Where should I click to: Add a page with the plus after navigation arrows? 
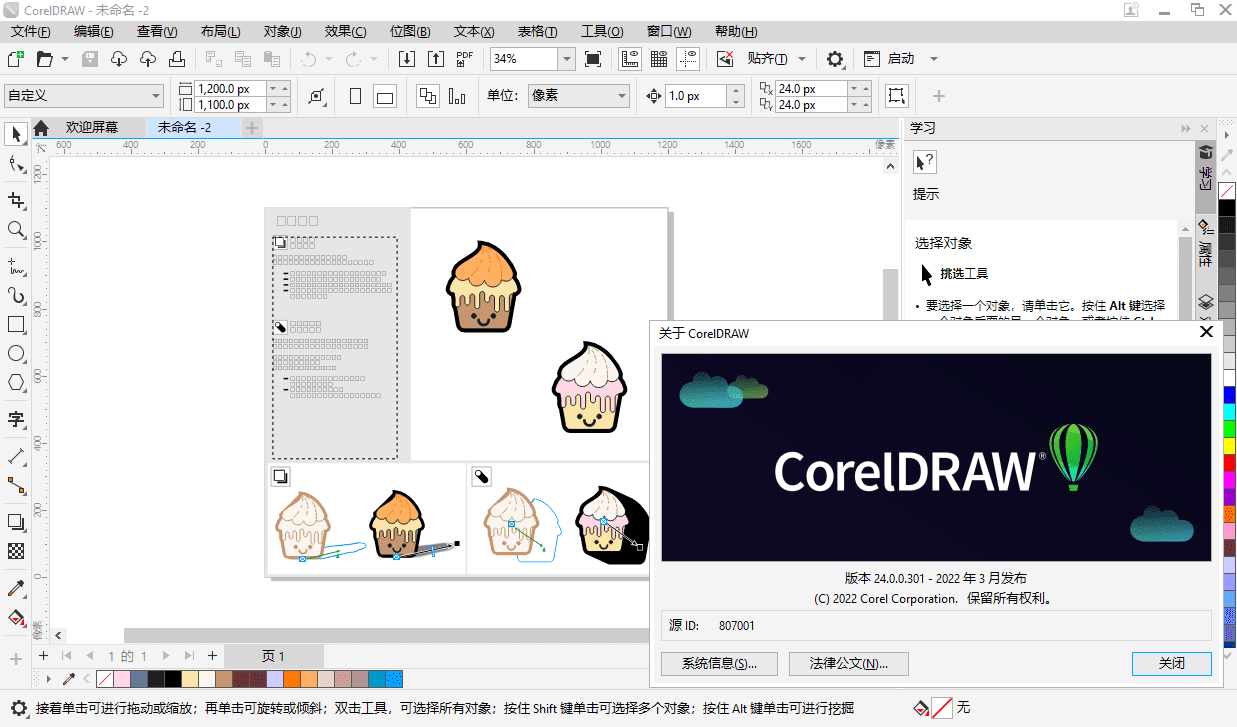212,656
